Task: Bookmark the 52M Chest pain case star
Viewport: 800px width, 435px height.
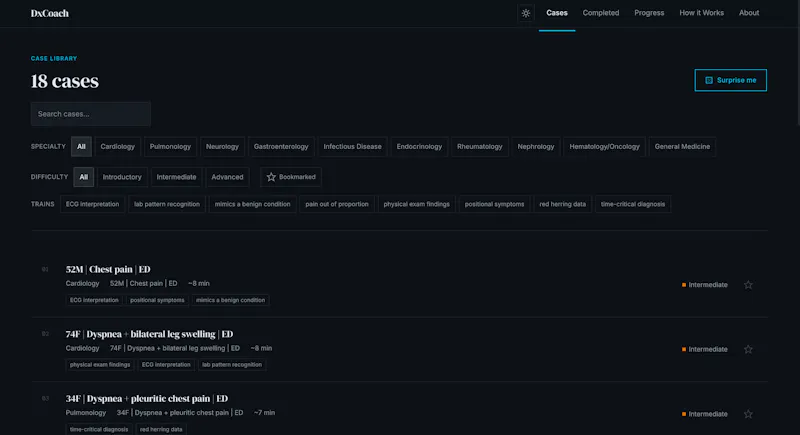Action: pyautogui.click(x=748, y=285)
